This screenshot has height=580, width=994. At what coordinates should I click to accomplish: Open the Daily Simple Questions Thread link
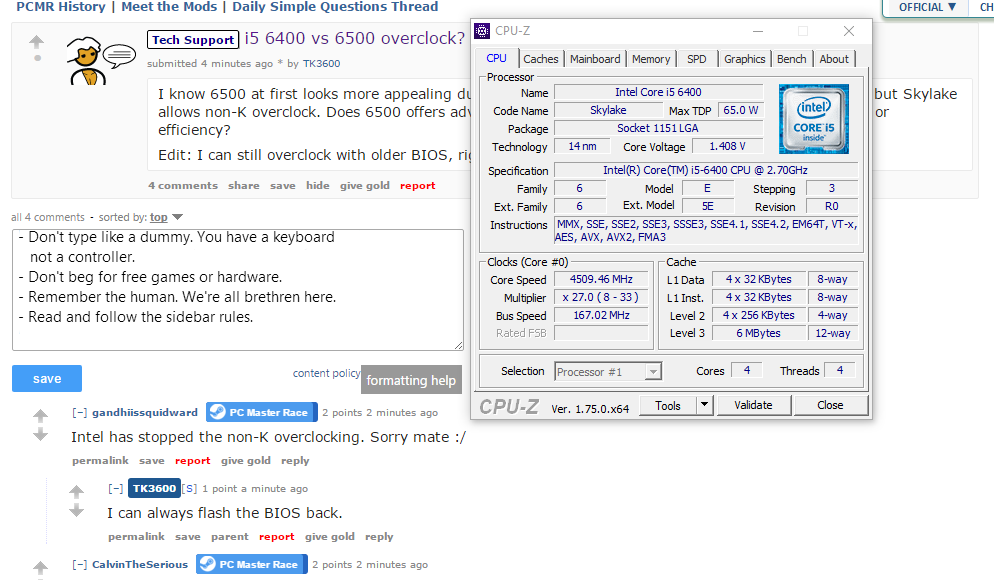point(335,7)
